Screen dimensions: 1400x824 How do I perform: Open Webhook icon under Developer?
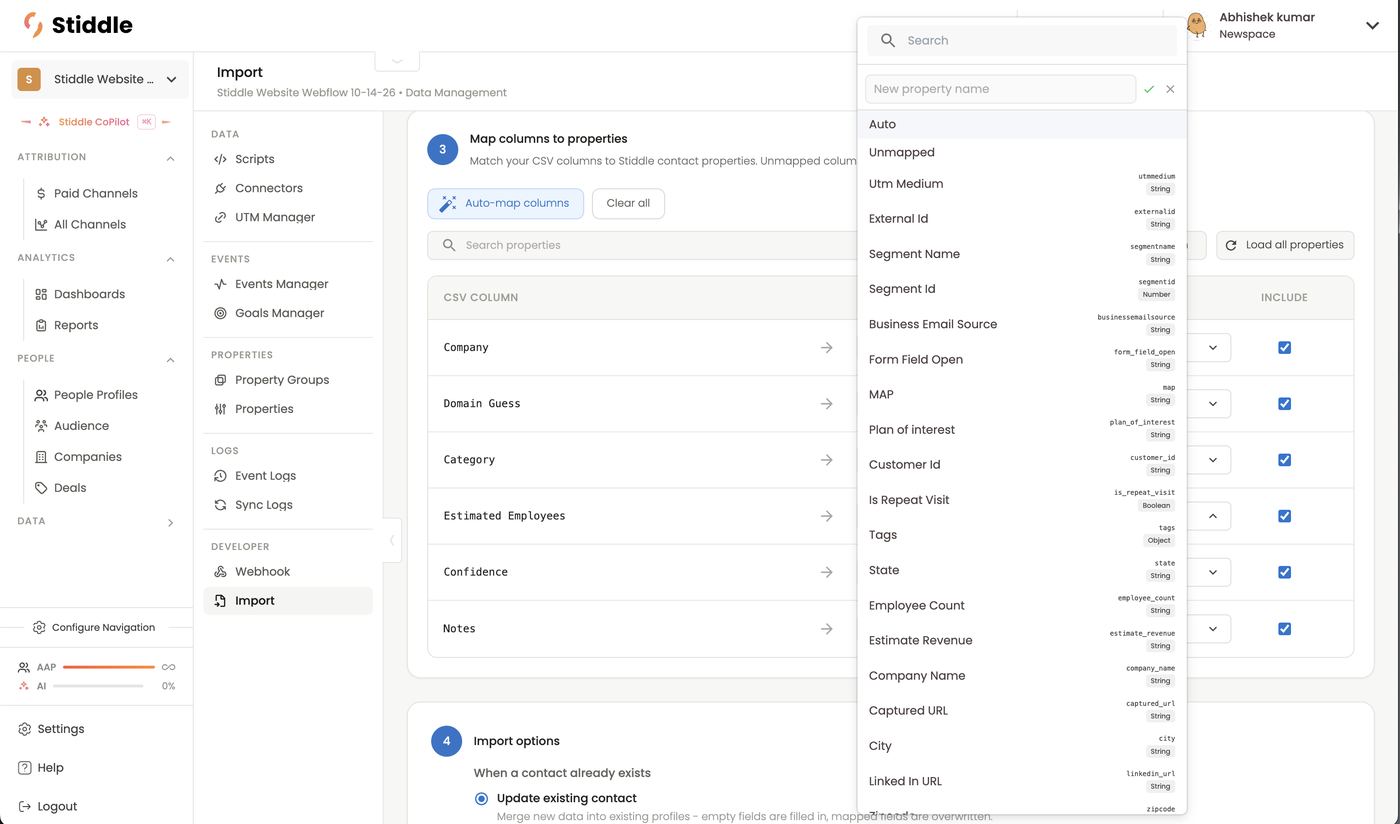point(220,572)
